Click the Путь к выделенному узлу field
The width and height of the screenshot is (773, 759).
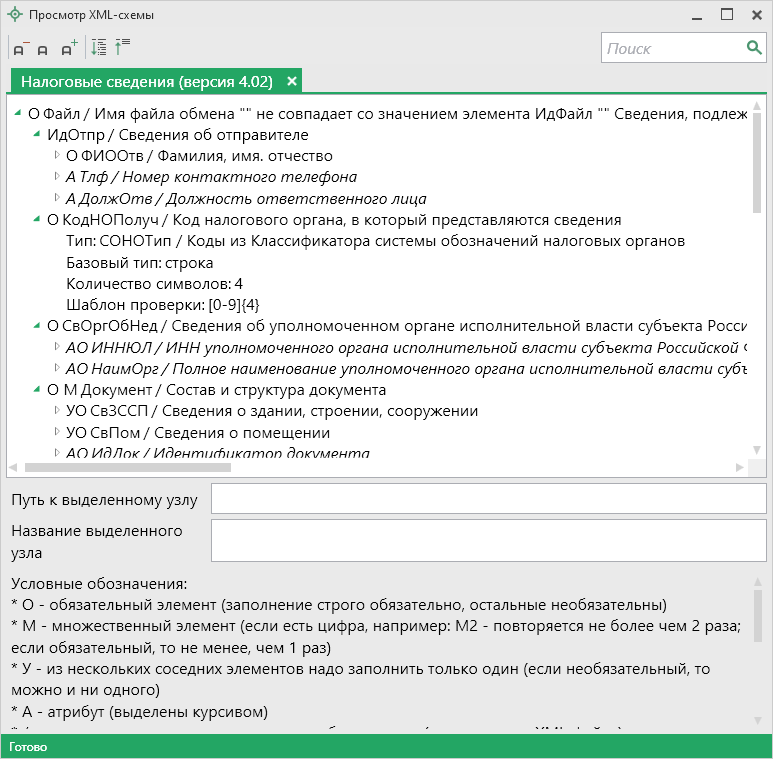[x=487, y=501]
